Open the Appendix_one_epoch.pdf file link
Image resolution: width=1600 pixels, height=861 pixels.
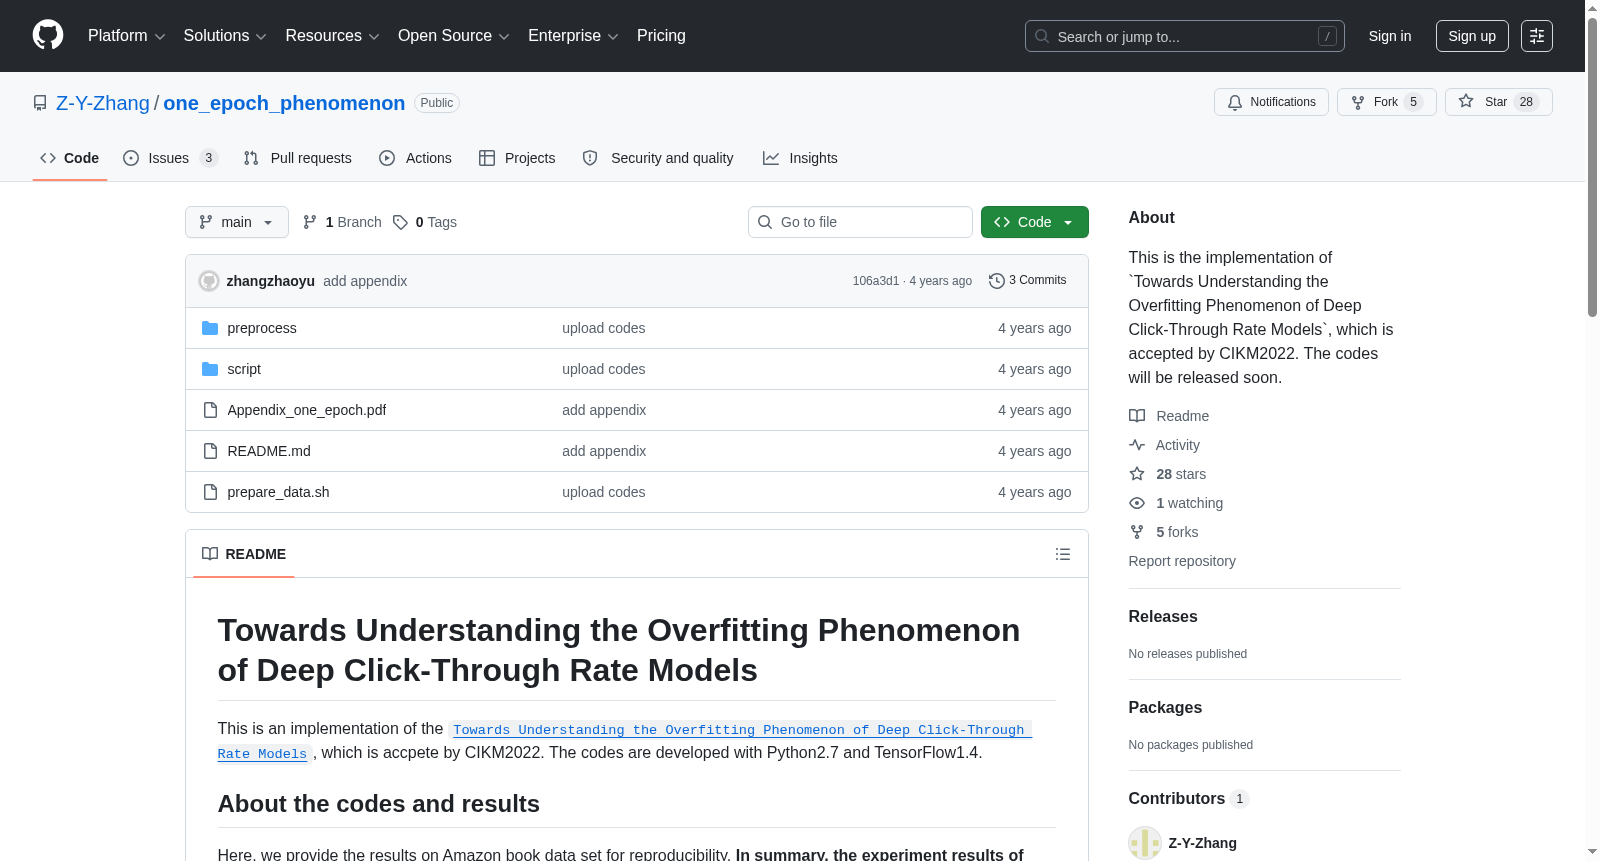click(306, 410)
